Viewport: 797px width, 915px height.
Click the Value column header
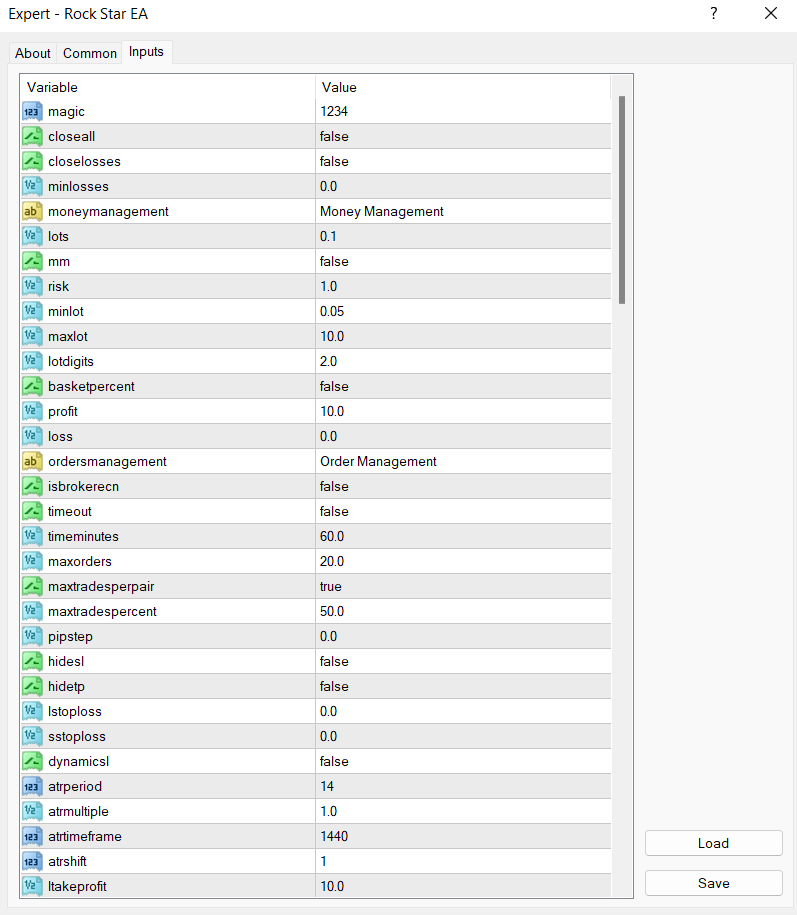pos(463,88)
